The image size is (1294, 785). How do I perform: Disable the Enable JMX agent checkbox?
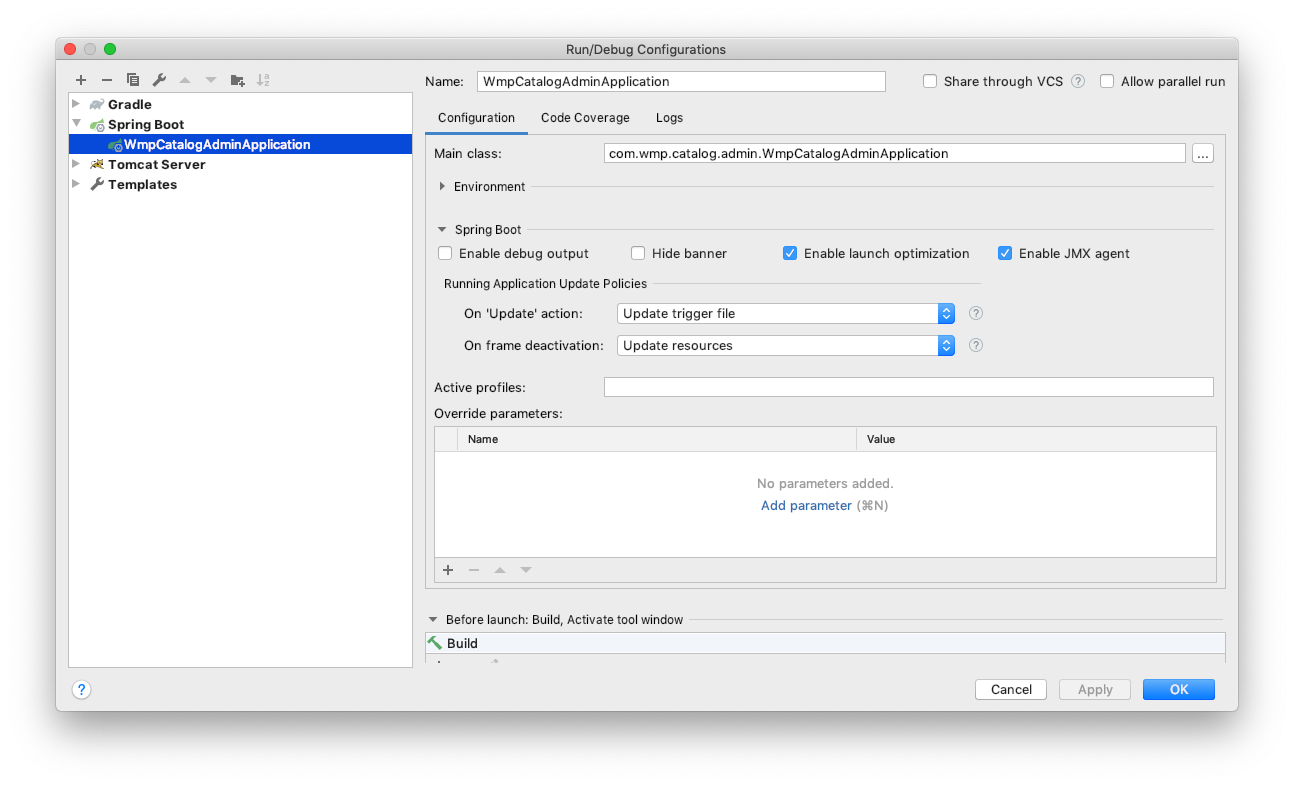(1004, 253)
